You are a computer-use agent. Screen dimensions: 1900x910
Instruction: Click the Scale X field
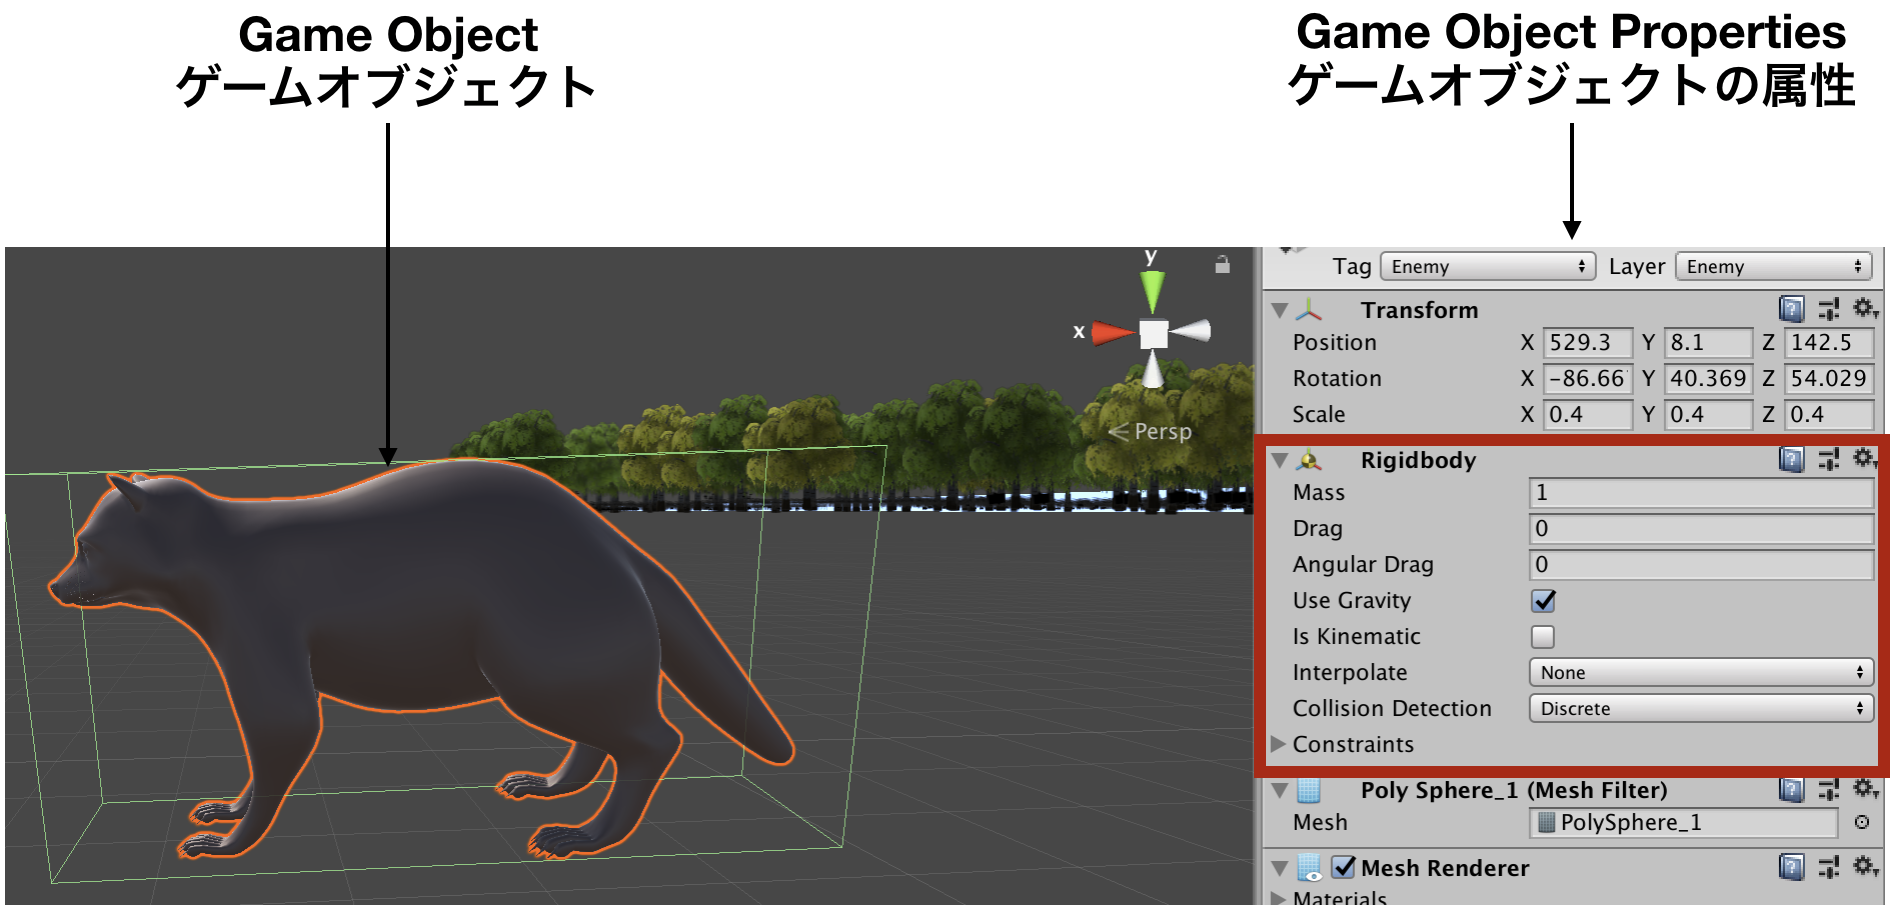(x=1588, y=414)
